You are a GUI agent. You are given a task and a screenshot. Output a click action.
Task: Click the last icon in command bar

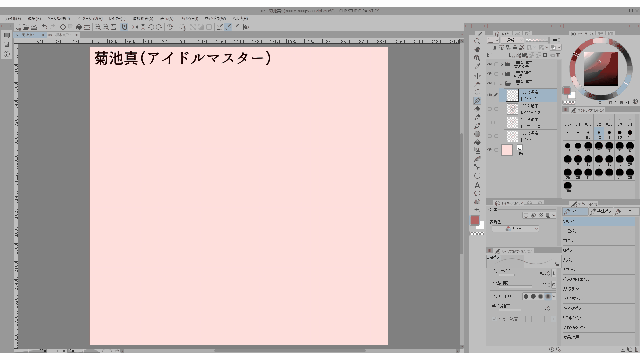(245, 27)
